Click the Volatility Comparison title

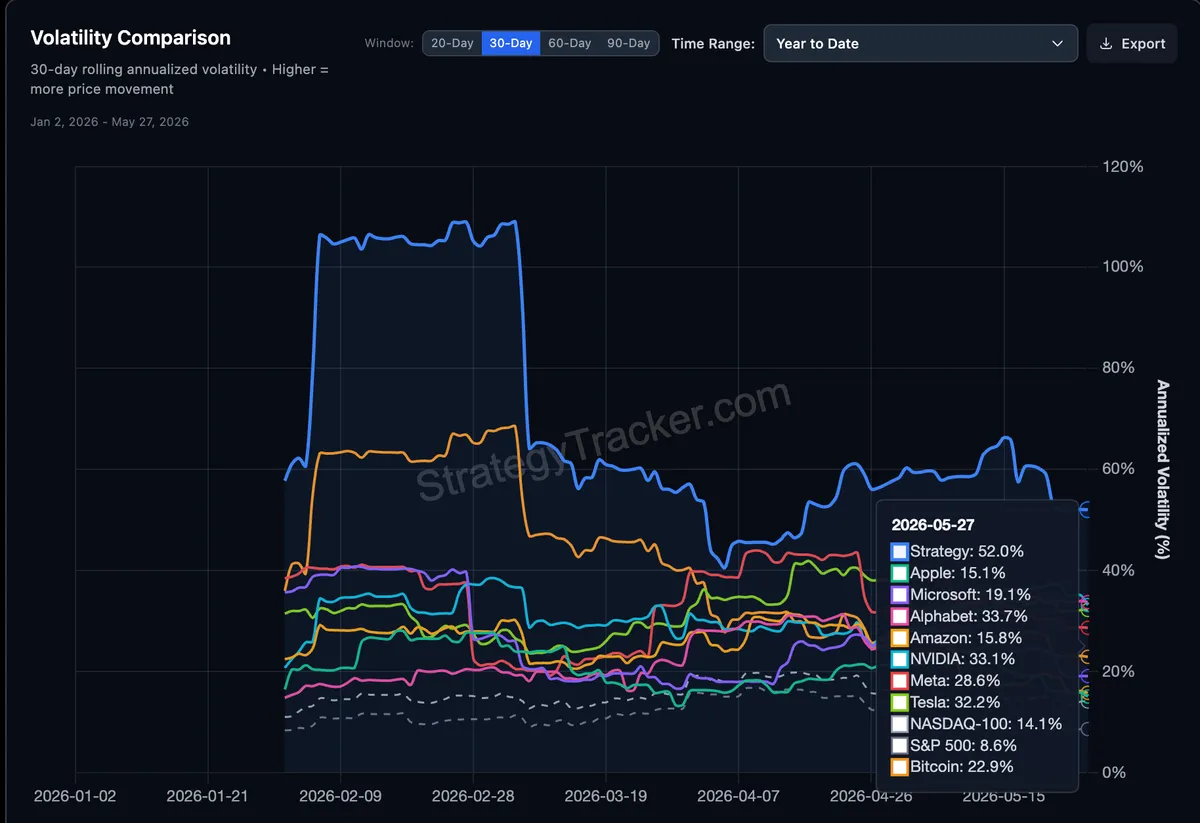point(131,38)
